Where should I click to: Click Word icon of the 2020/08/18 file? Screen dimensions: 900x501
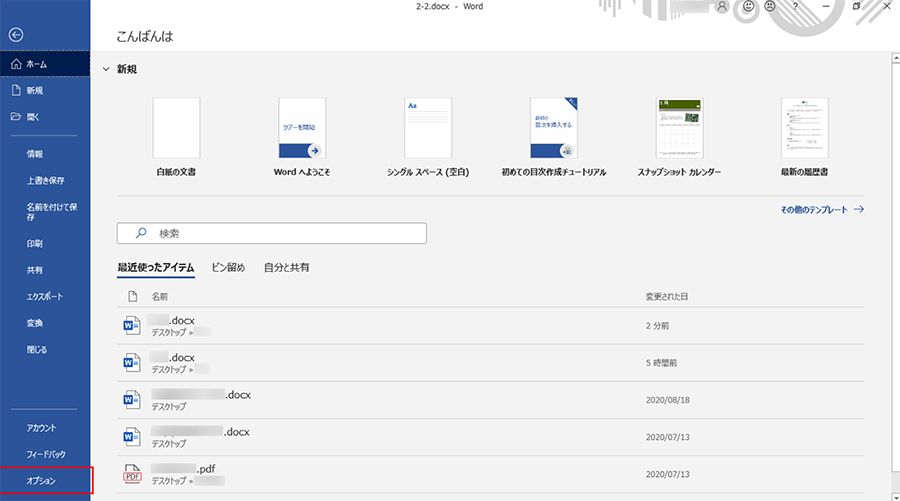(132, 400)
